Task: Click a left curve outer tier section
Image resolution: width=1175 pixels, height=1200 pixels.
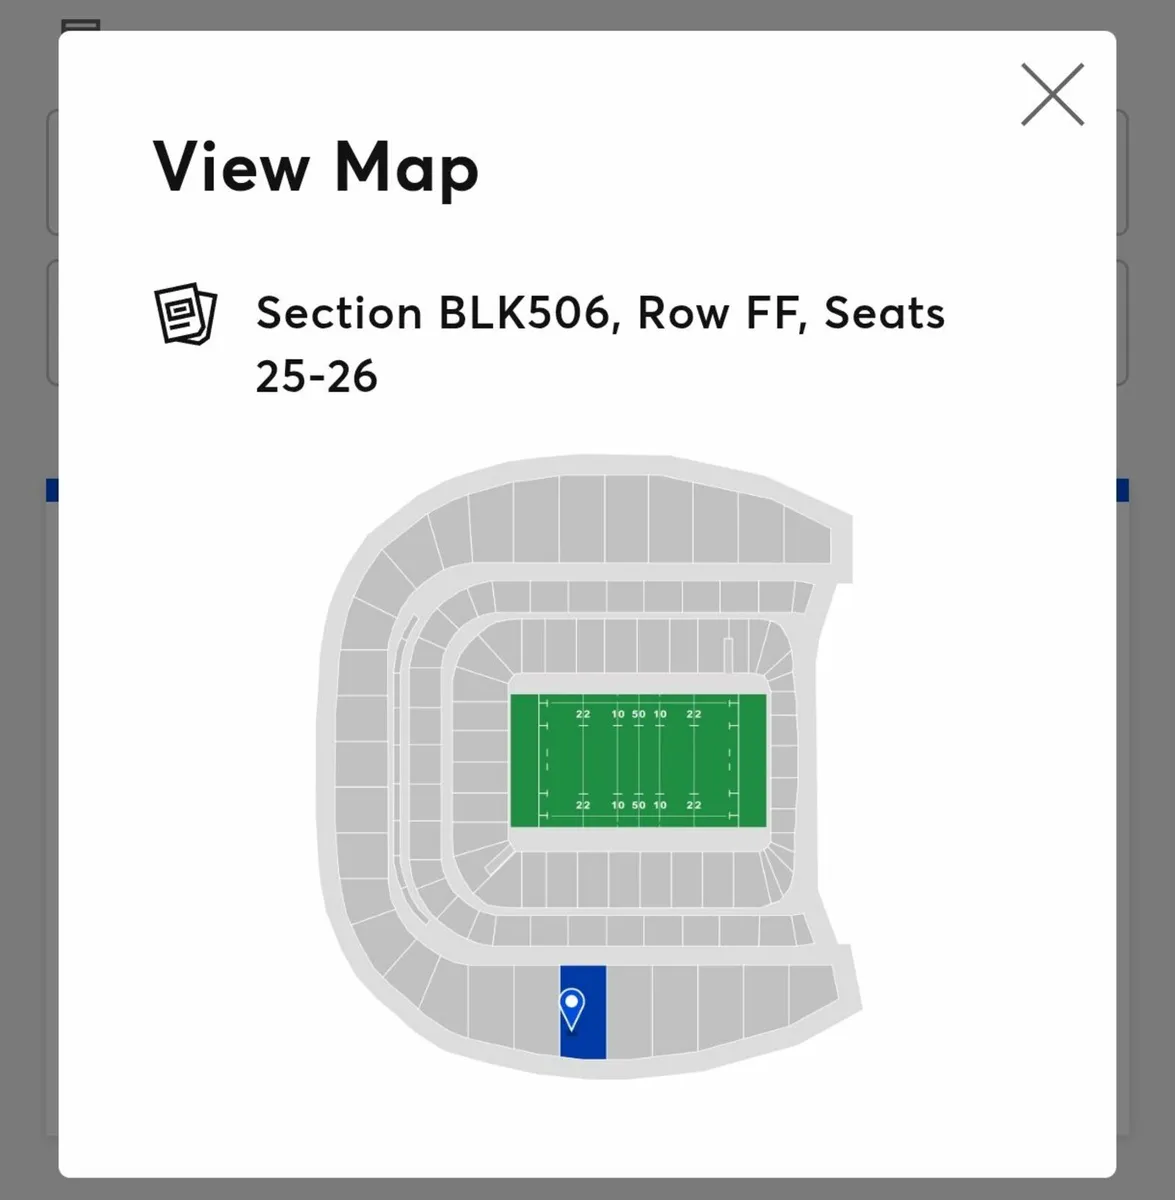Action: 362,760
